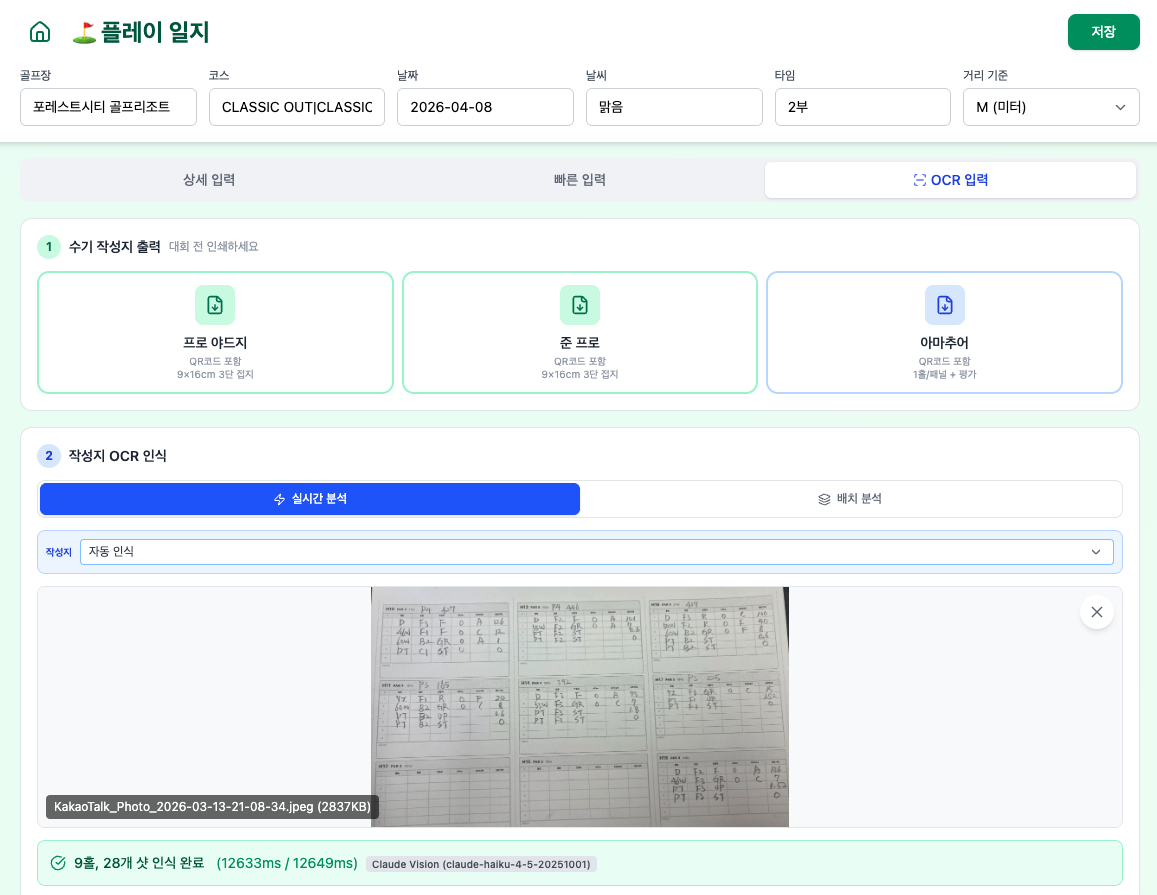1157x895 pixels.
Task: Switch to the 빠른 입력 tab
Action: (x=579, y=180)
